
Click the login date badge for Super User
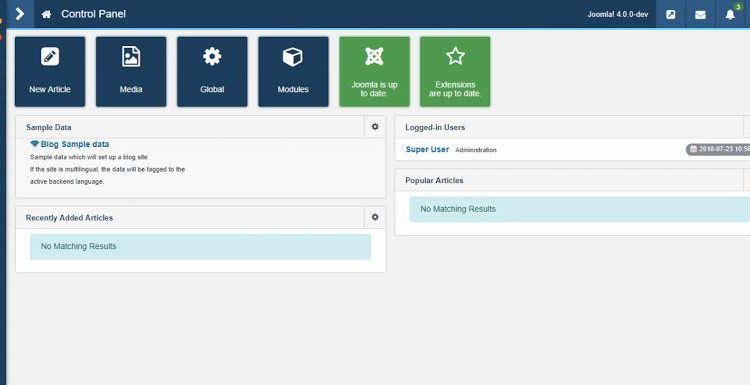(x=718, y=149)
